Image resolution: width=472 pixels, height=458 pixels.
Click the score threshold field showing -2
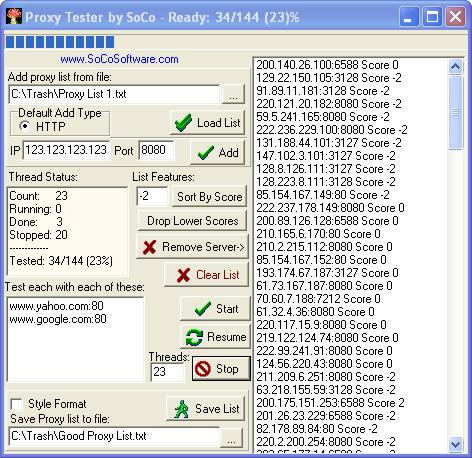[152, 196]
